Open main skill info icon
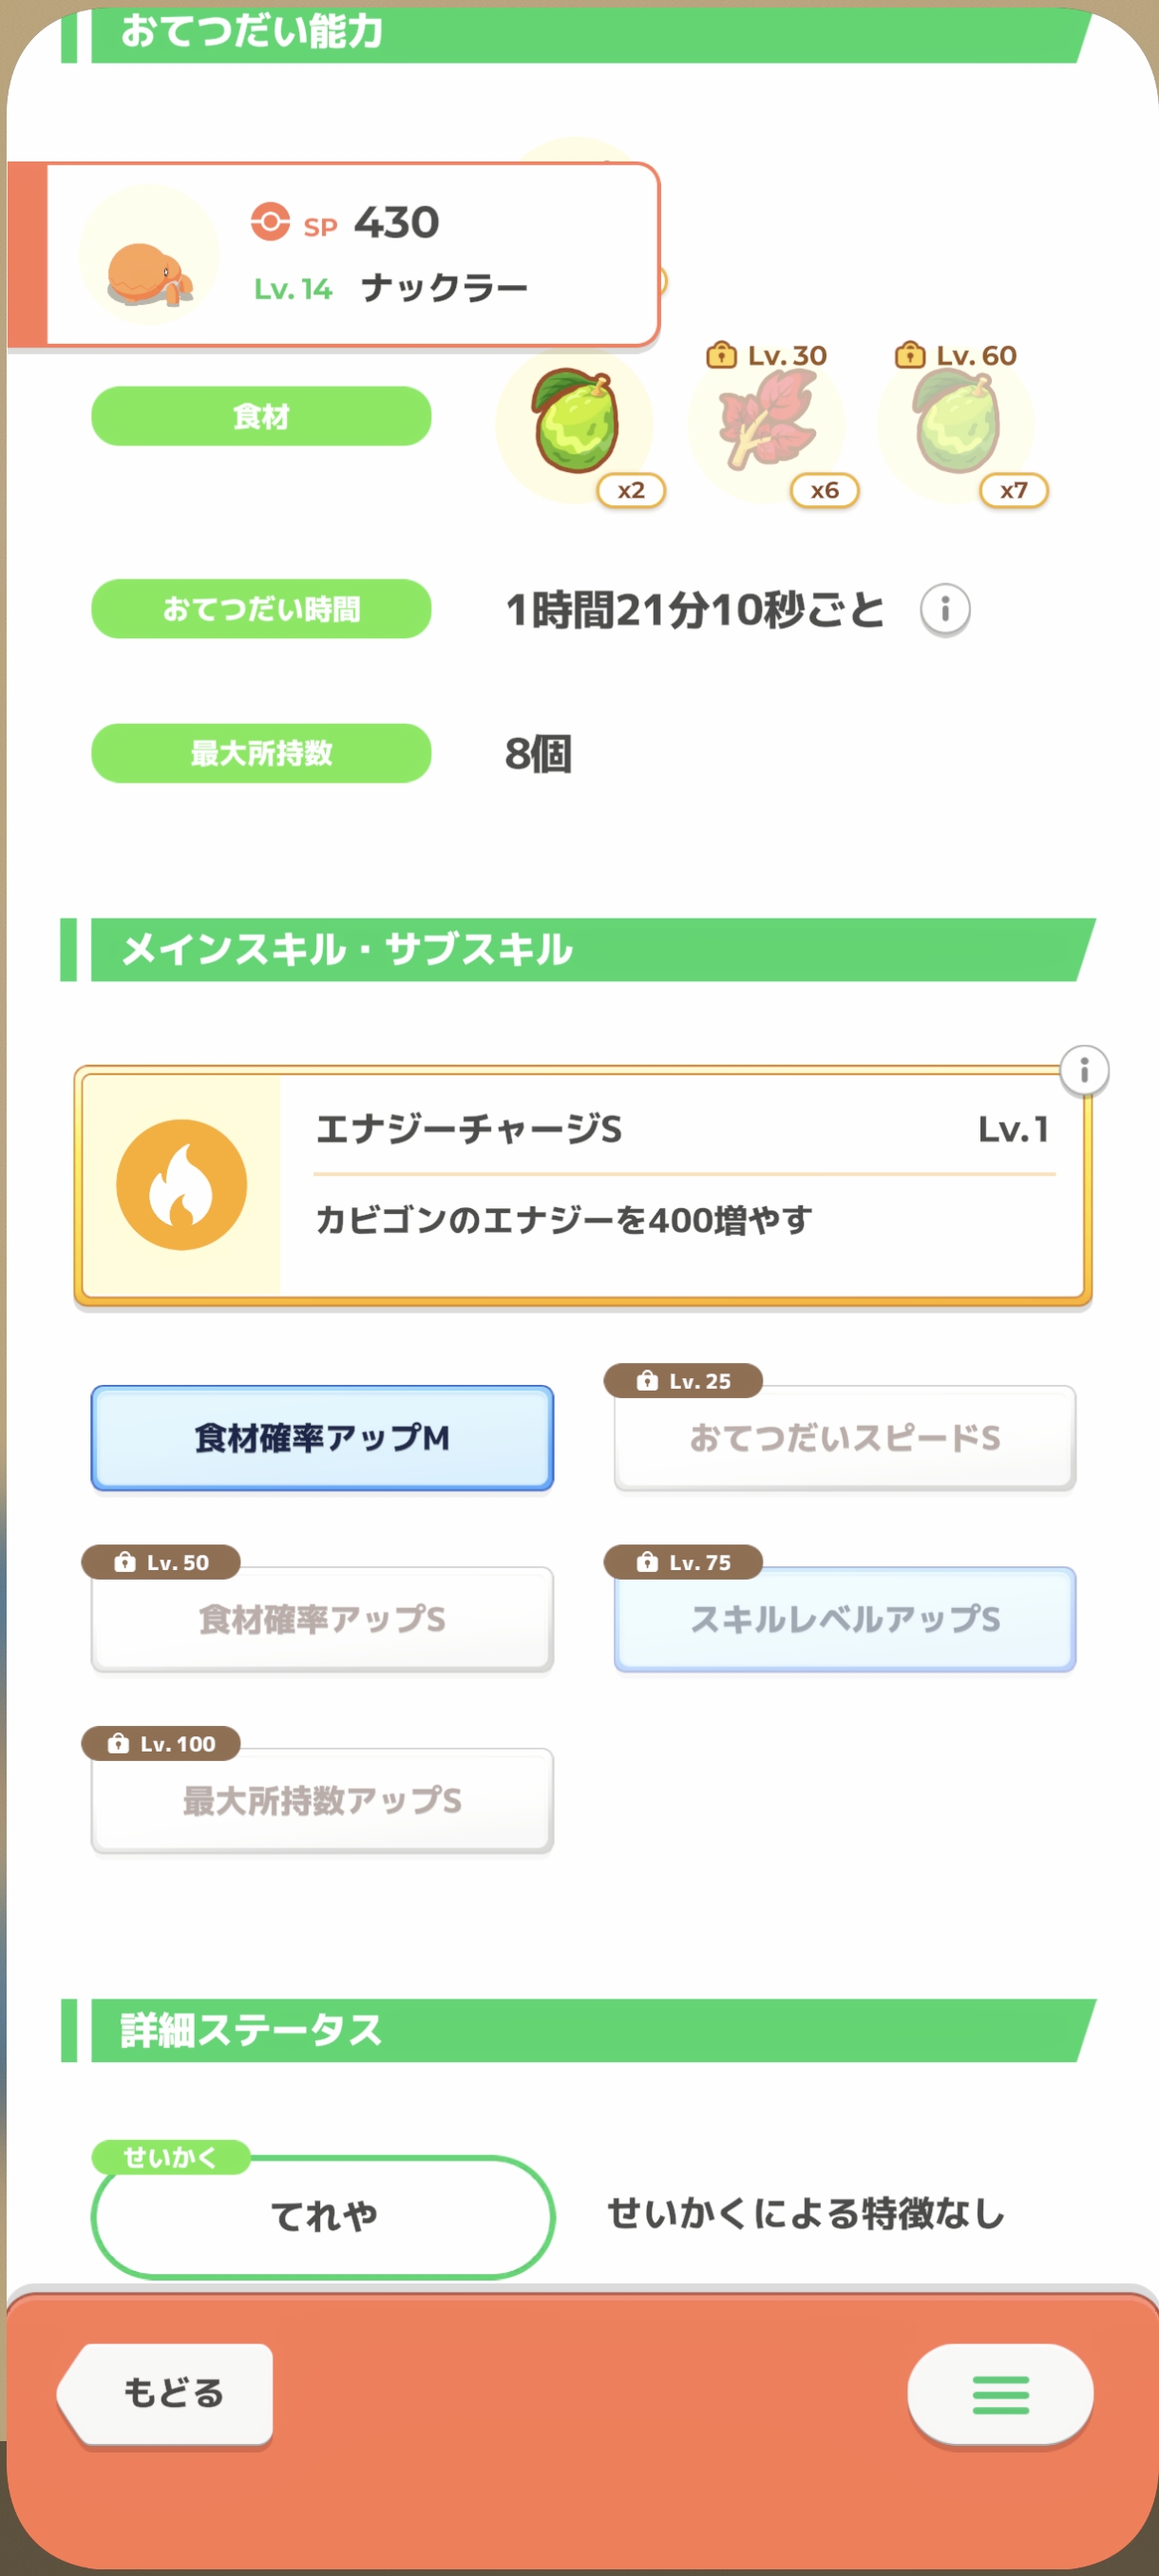 click(1083, 1071)
